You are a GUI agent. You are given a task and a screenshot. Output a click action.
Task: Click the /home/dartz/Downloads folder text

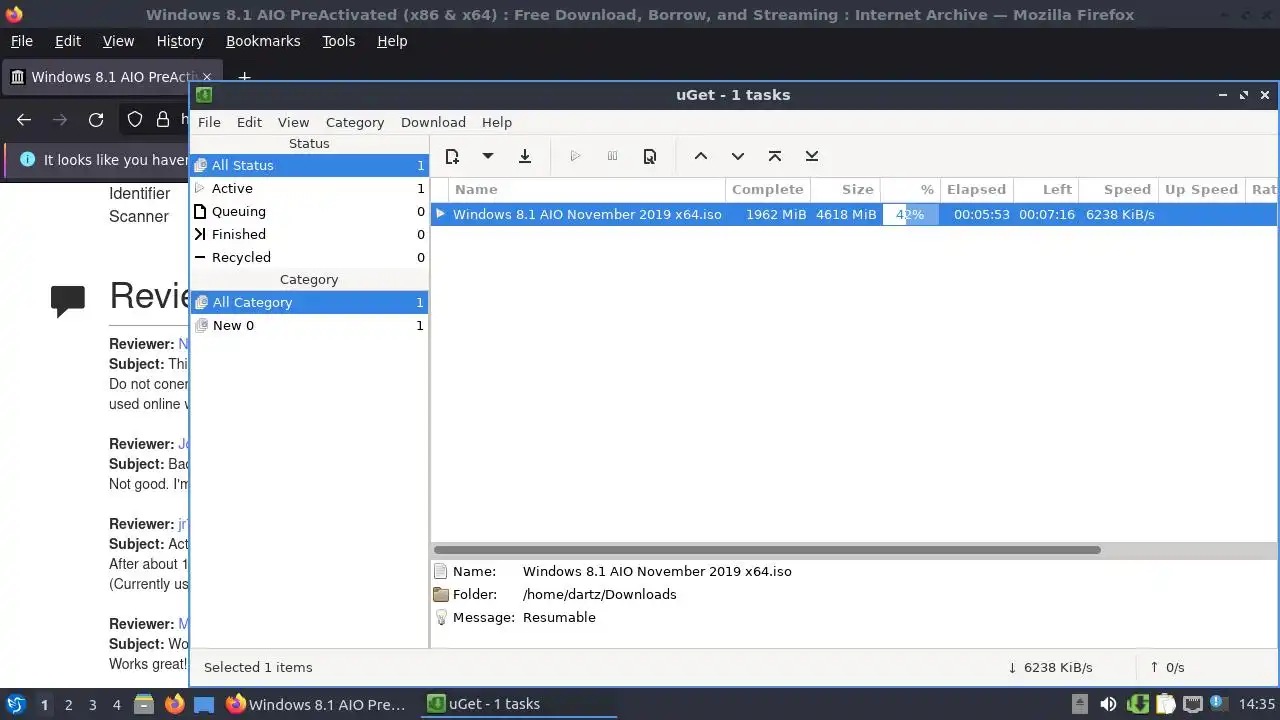coord(599,594)
